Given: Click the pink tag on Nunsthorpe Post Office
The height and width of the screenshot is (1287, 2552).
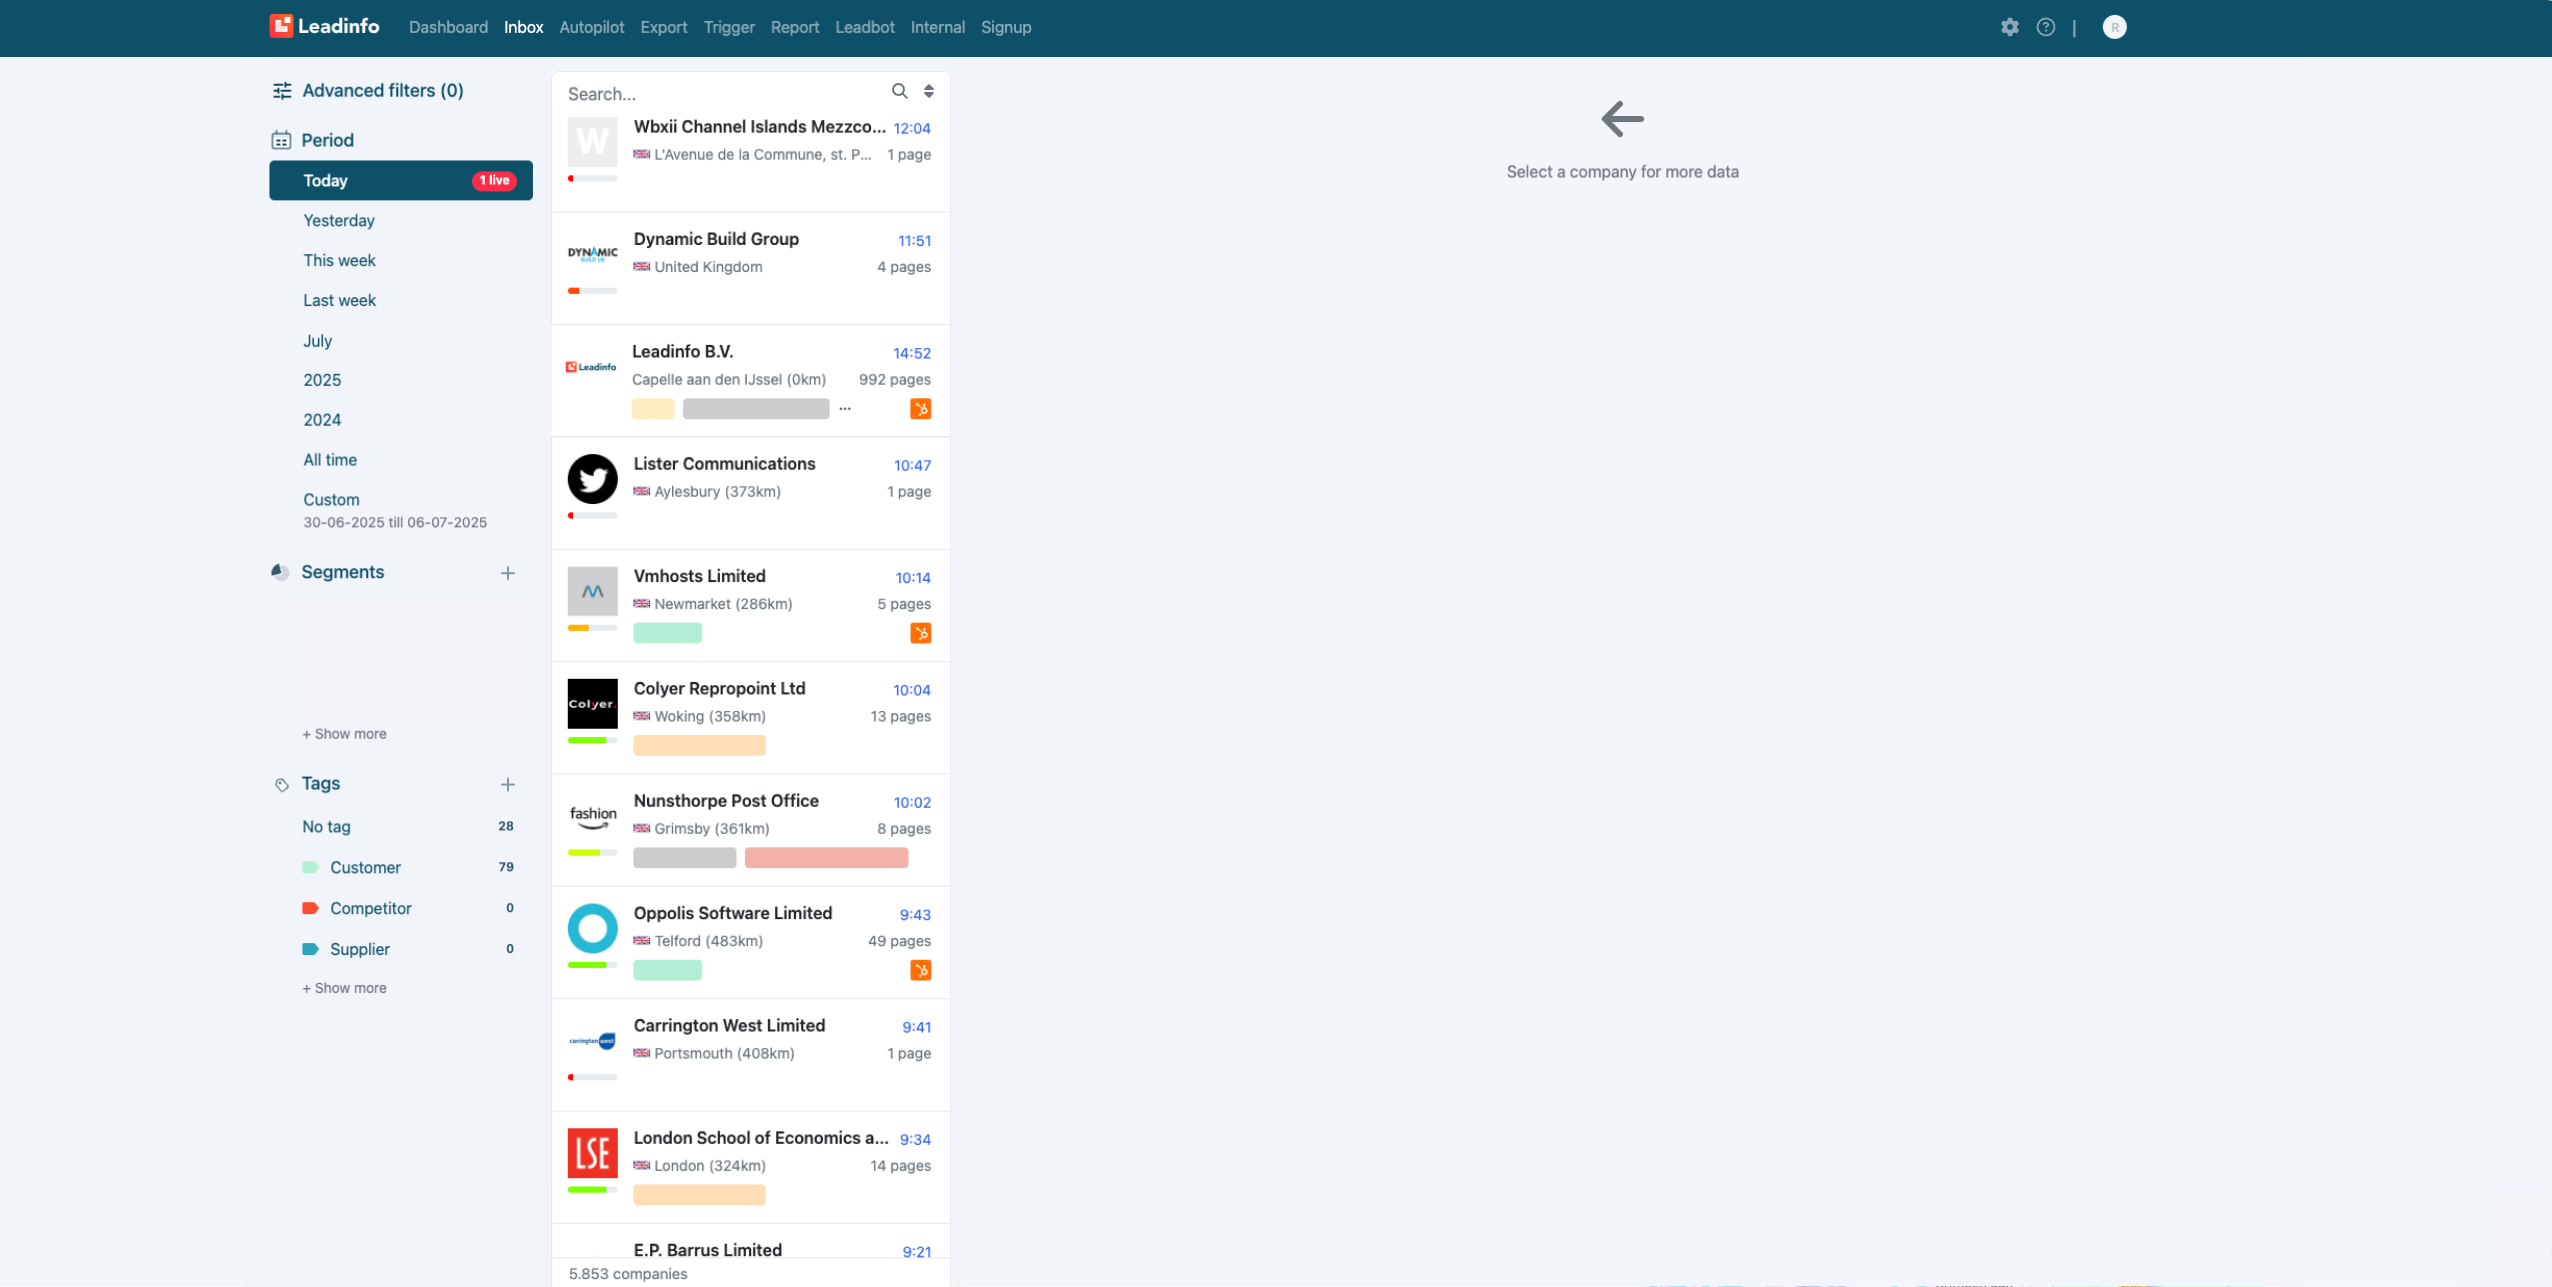Looking at the screenshot, I should coord(826,858).
